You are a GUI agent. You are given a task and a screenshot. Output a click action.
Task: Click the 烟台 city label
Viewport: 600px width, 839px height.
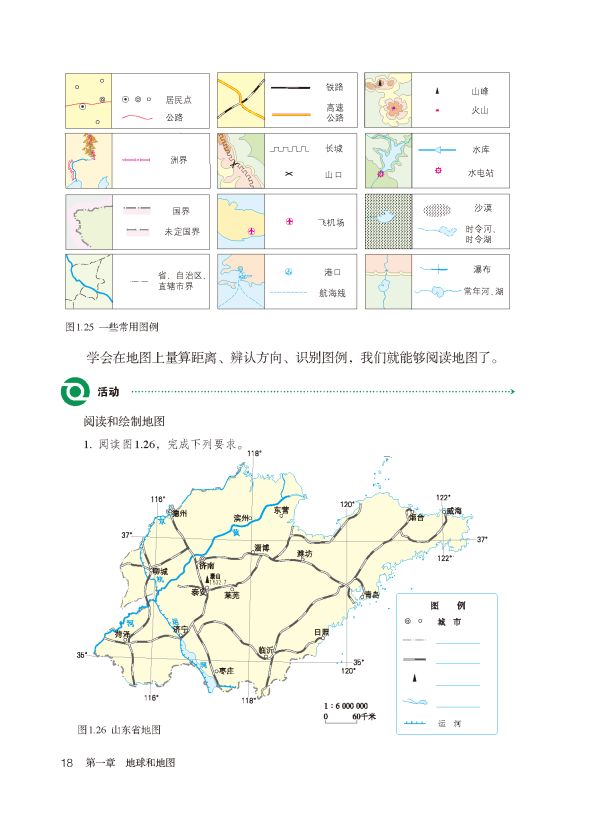[416, 517]
